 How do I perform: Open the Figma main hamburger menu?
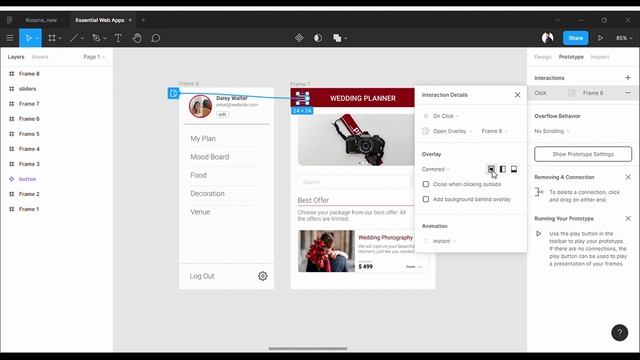click(x=10, y=38)
